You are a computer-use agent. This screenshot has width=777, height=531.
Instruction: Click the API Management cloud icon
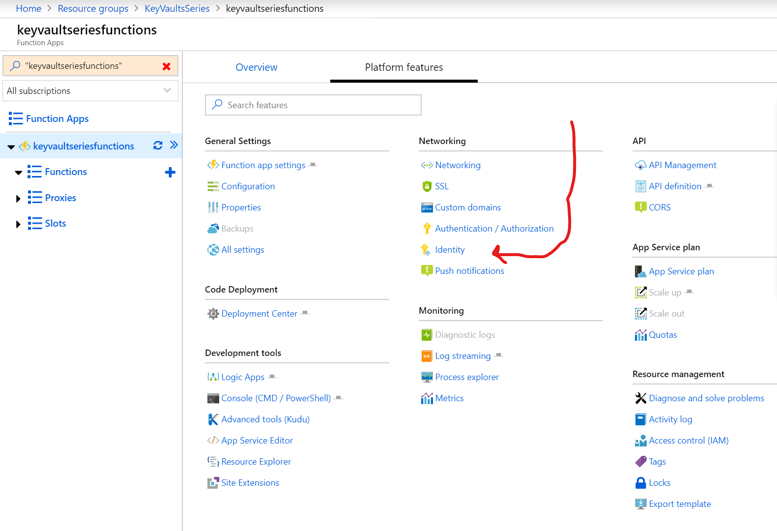coord(640,165)
